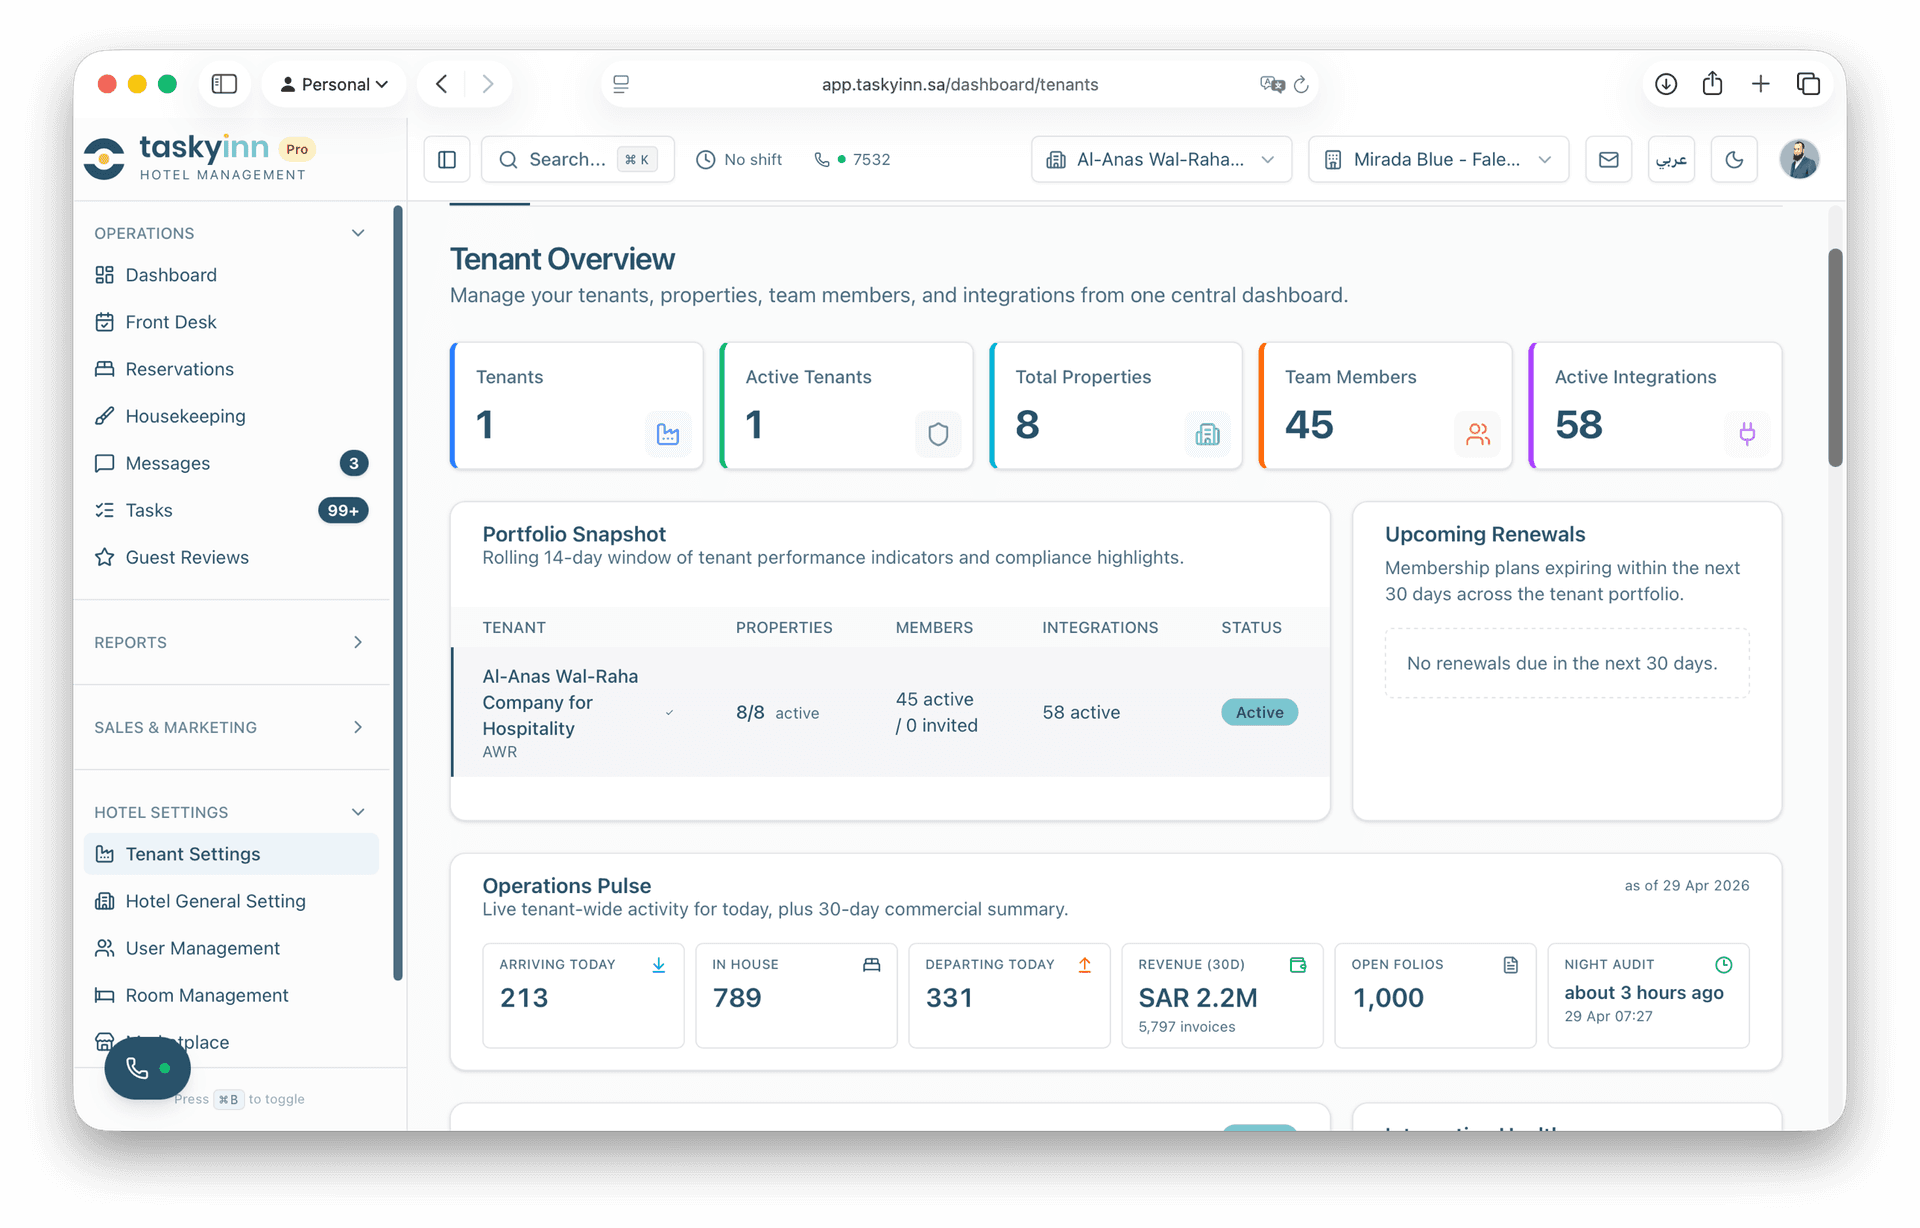Reload the page in the address bar
Screen dimensions: 1920x1228
tap(1301, 85)
